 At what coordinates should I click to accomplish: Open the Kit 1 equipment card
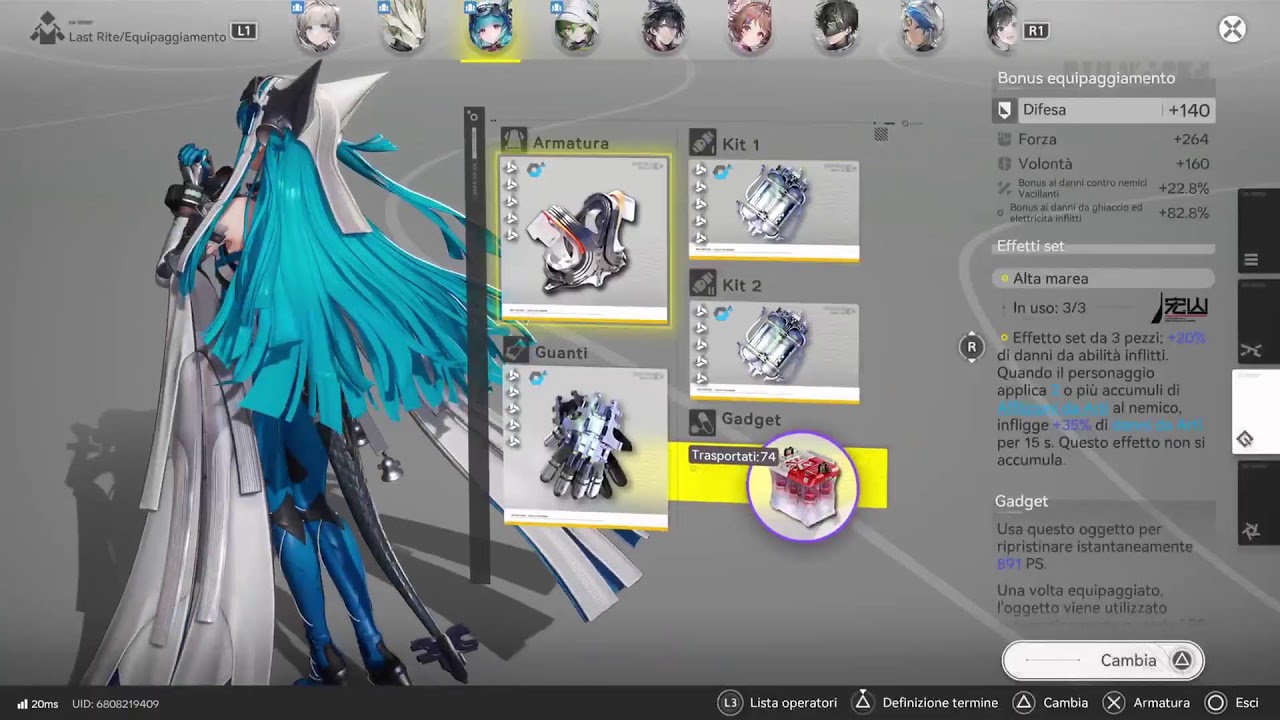pyautogui.click(x=773, y=210)
